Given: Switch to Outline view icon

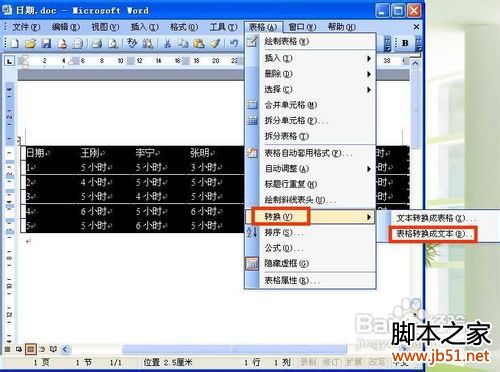Looking at the screenshot, I should (x=42, y=349).
